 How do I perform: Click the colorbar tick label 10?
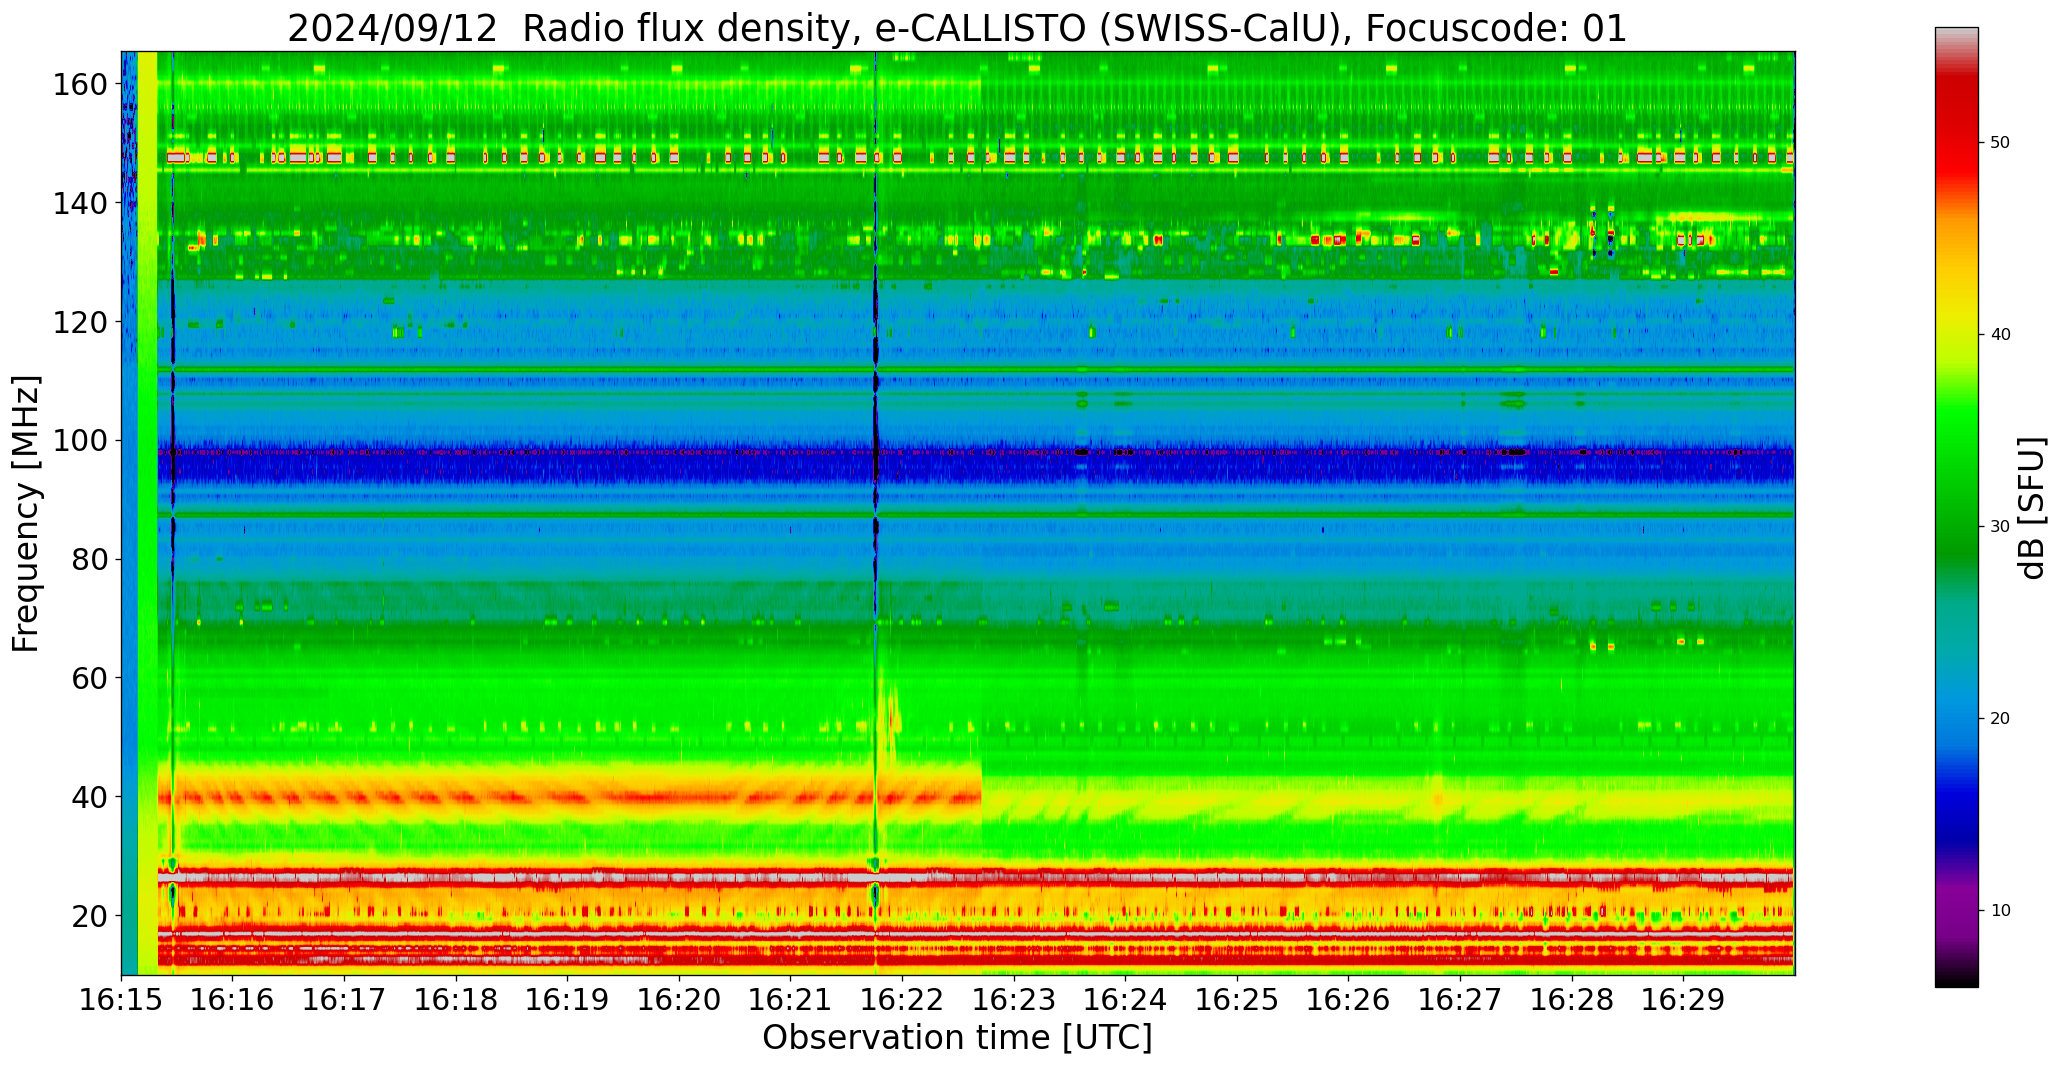tap(2000, 911)
